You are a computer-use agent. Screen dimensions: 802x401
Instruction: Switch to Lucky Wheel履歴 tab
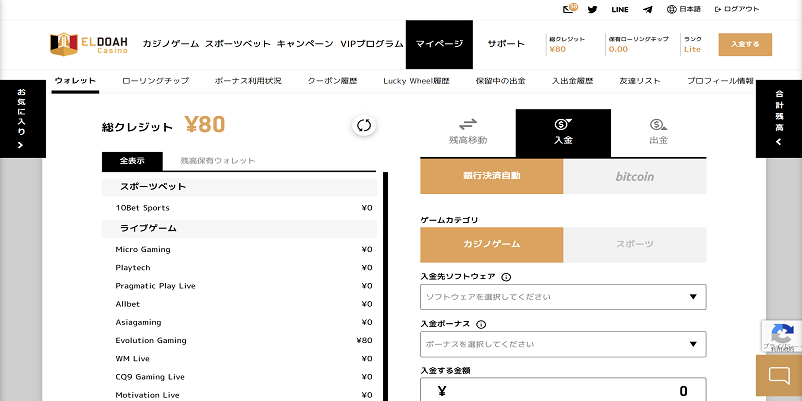click(416, 81)
